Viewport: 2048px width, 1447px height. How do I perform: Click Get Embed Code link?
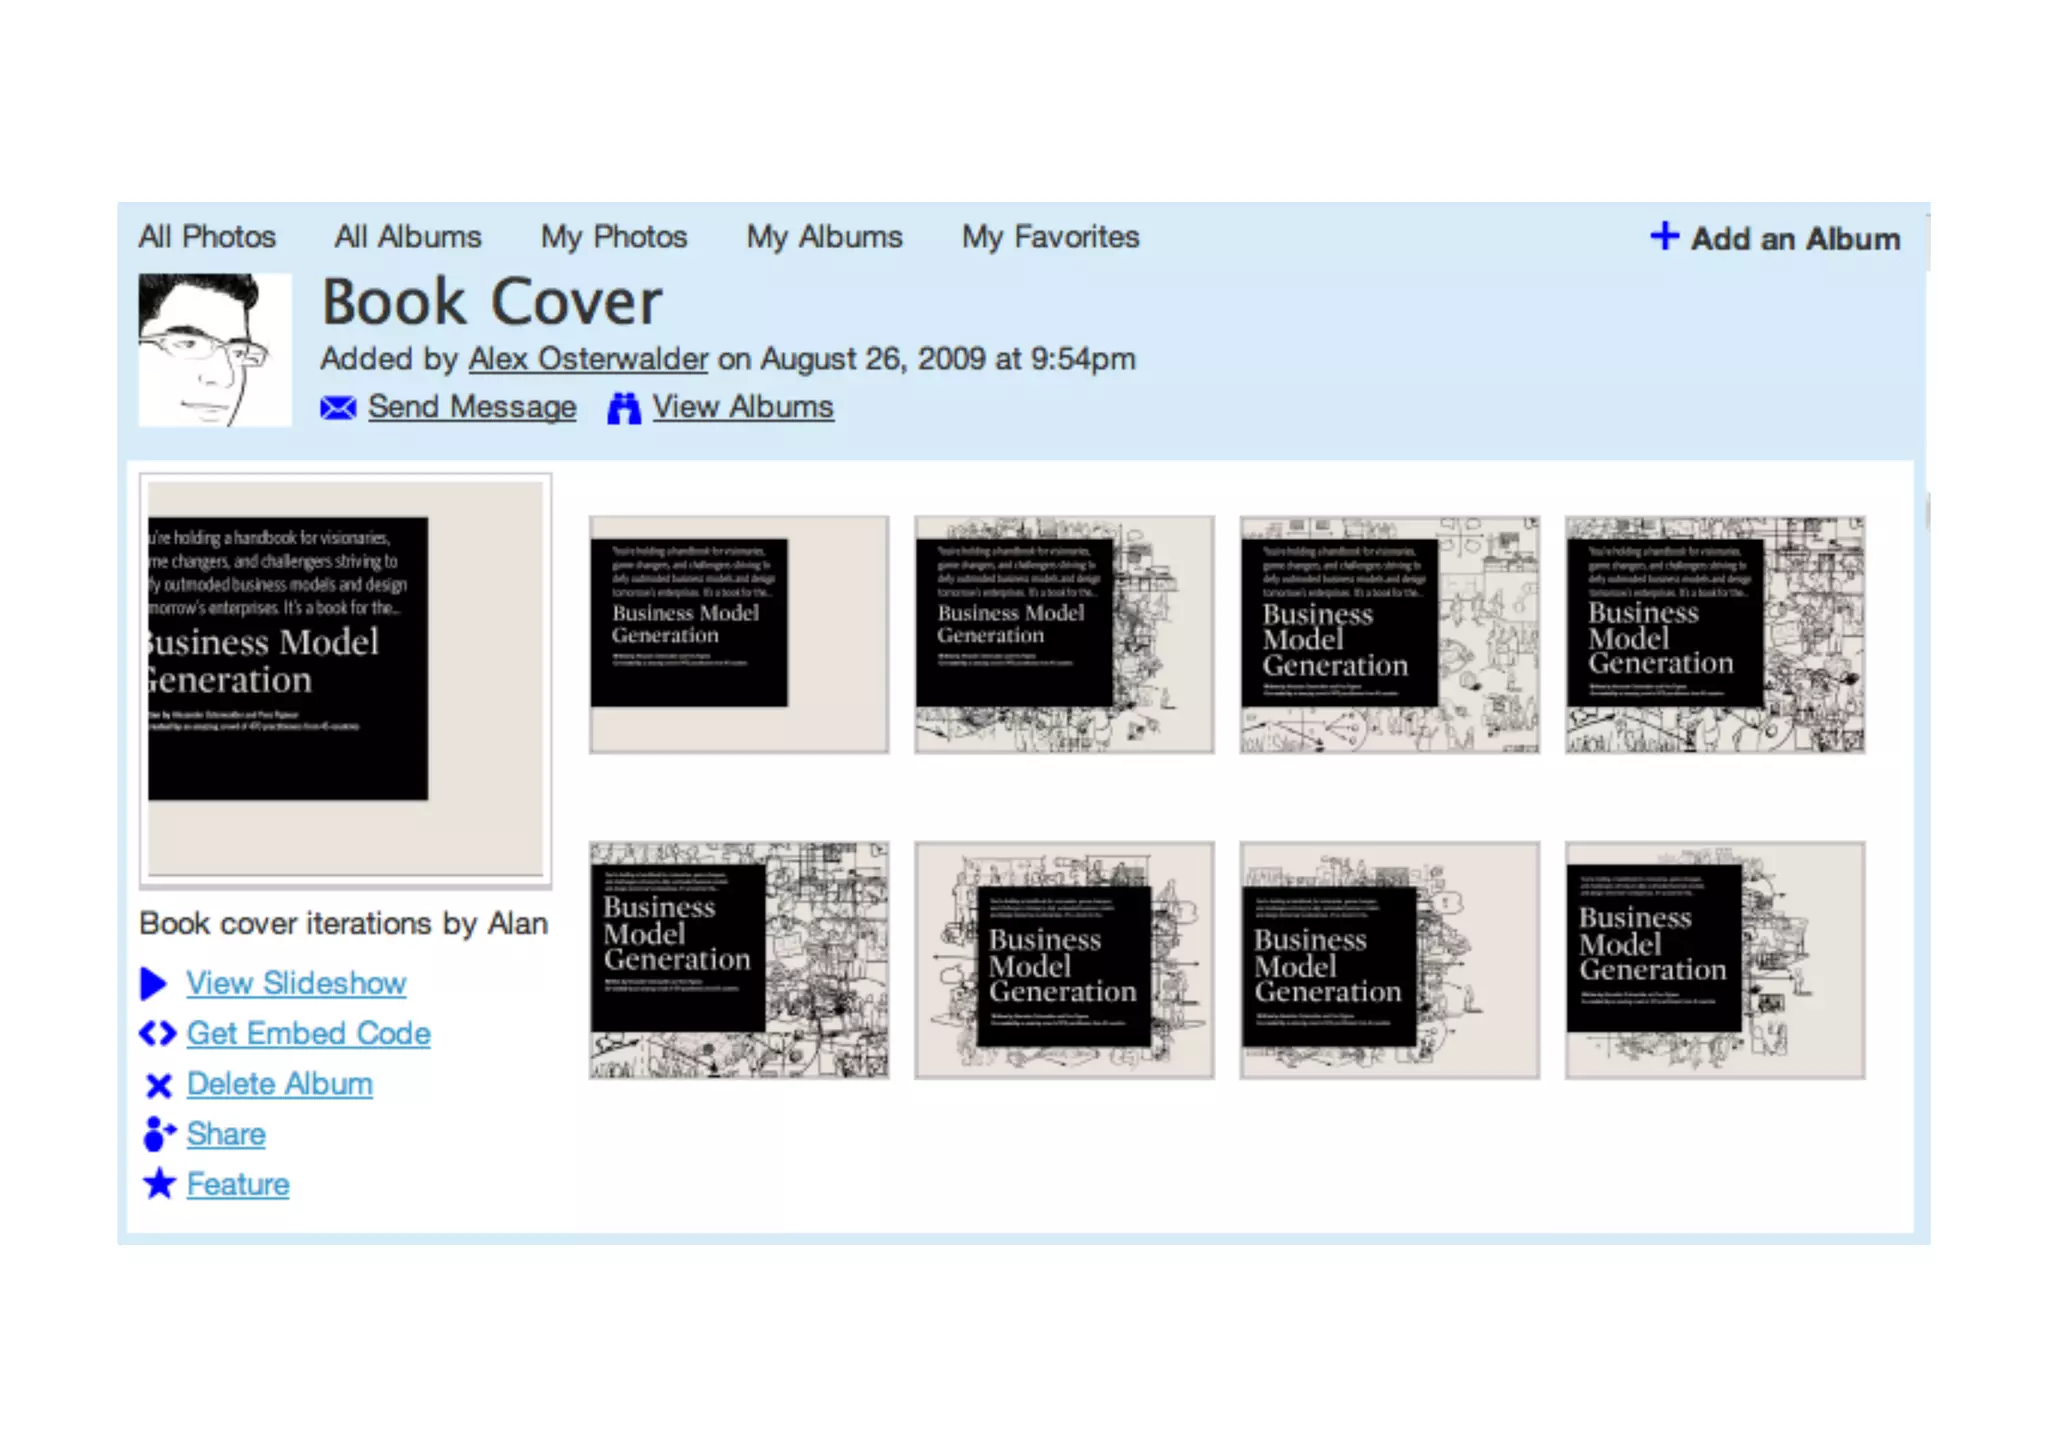point(308,1034)
